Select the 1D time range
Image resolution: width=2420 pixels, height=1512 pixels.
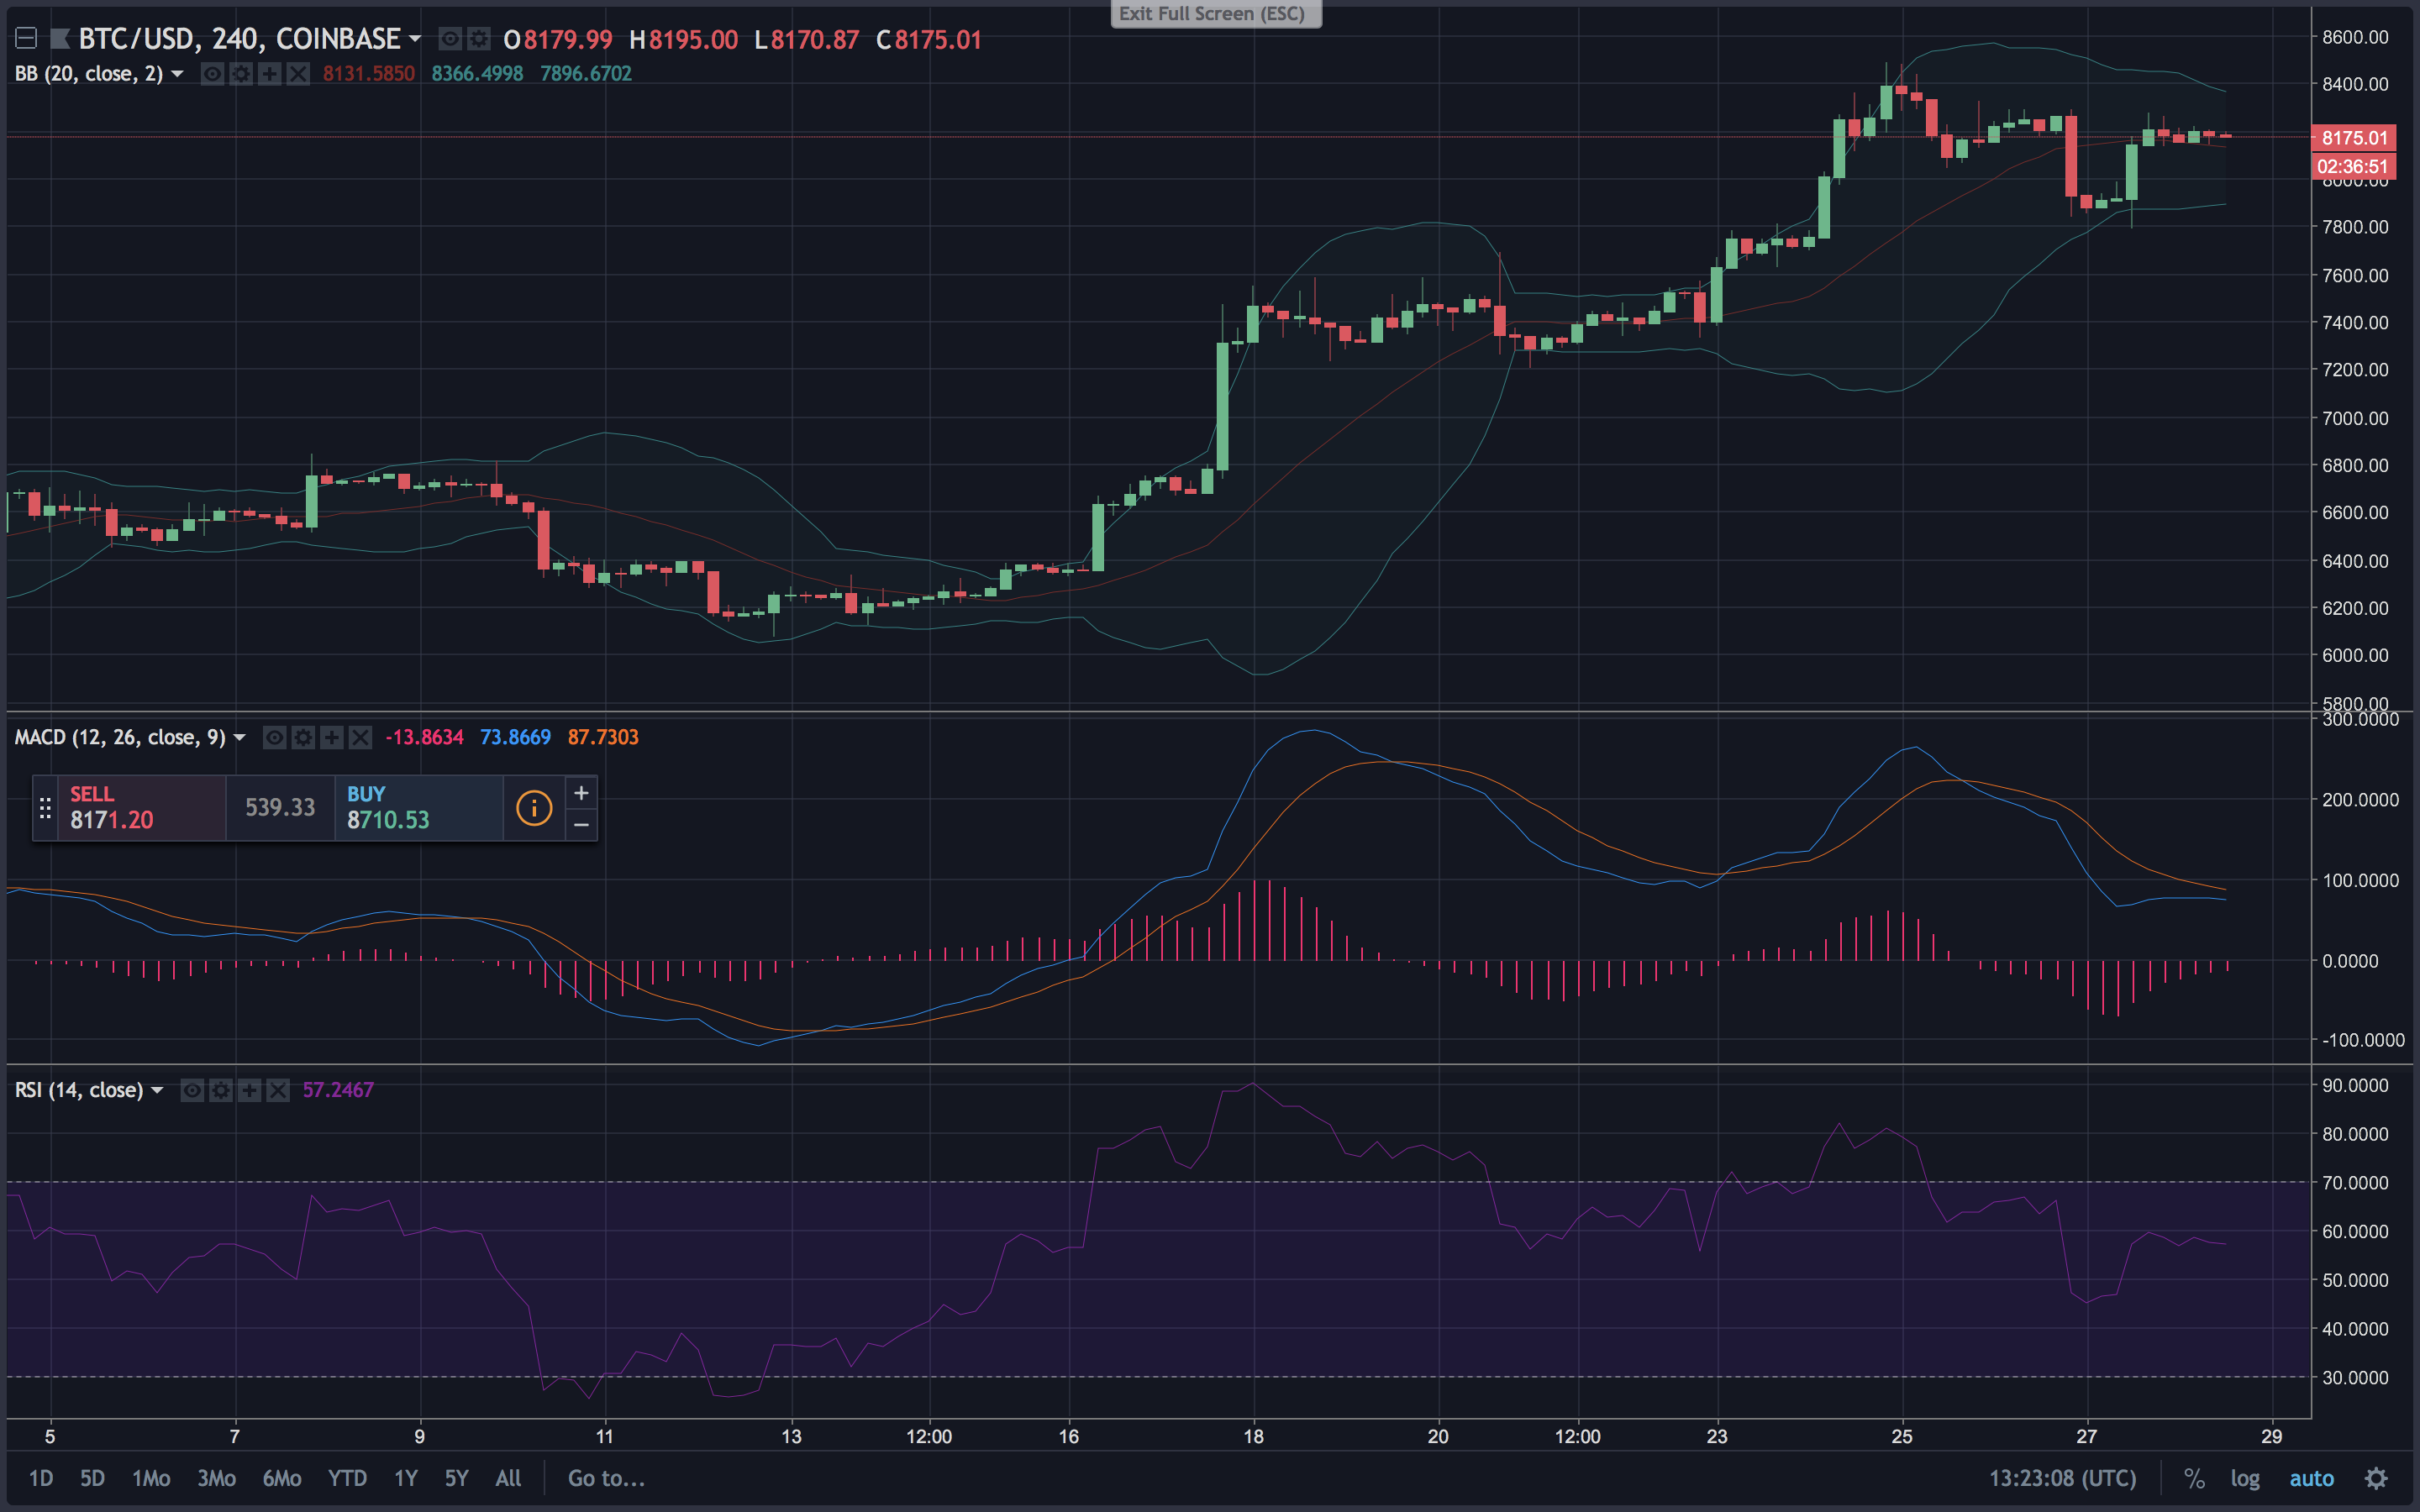coord(41,1478)
